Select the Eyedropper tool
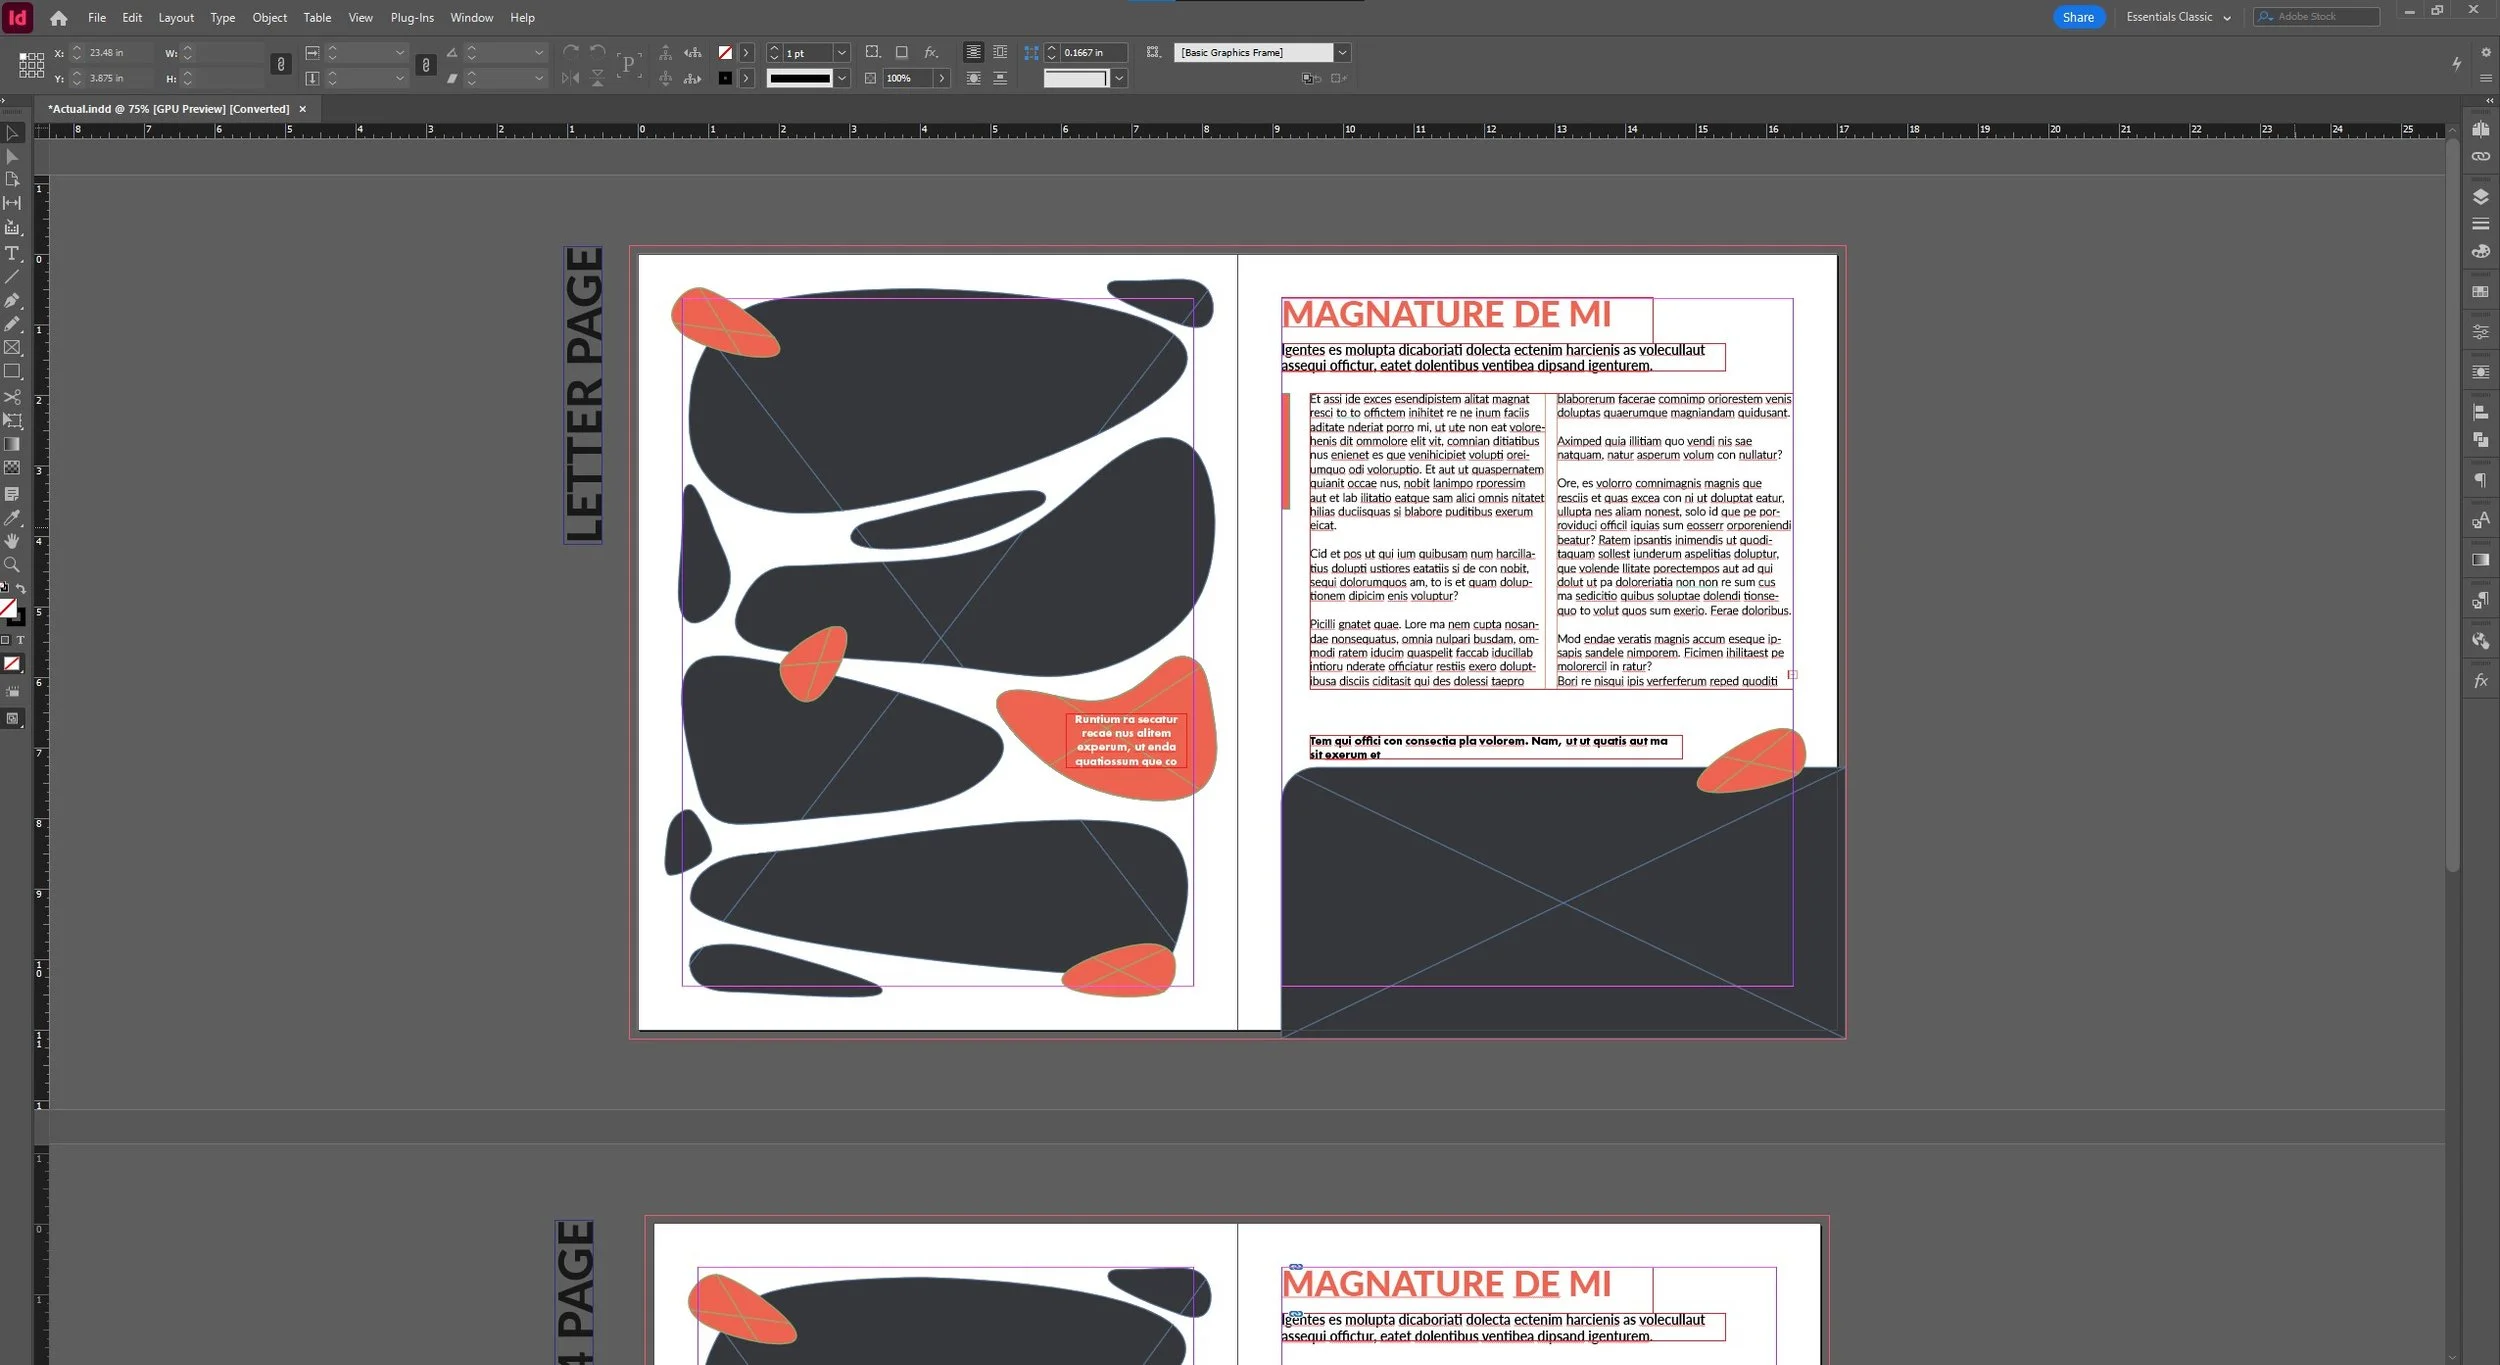 coord(12,518)
